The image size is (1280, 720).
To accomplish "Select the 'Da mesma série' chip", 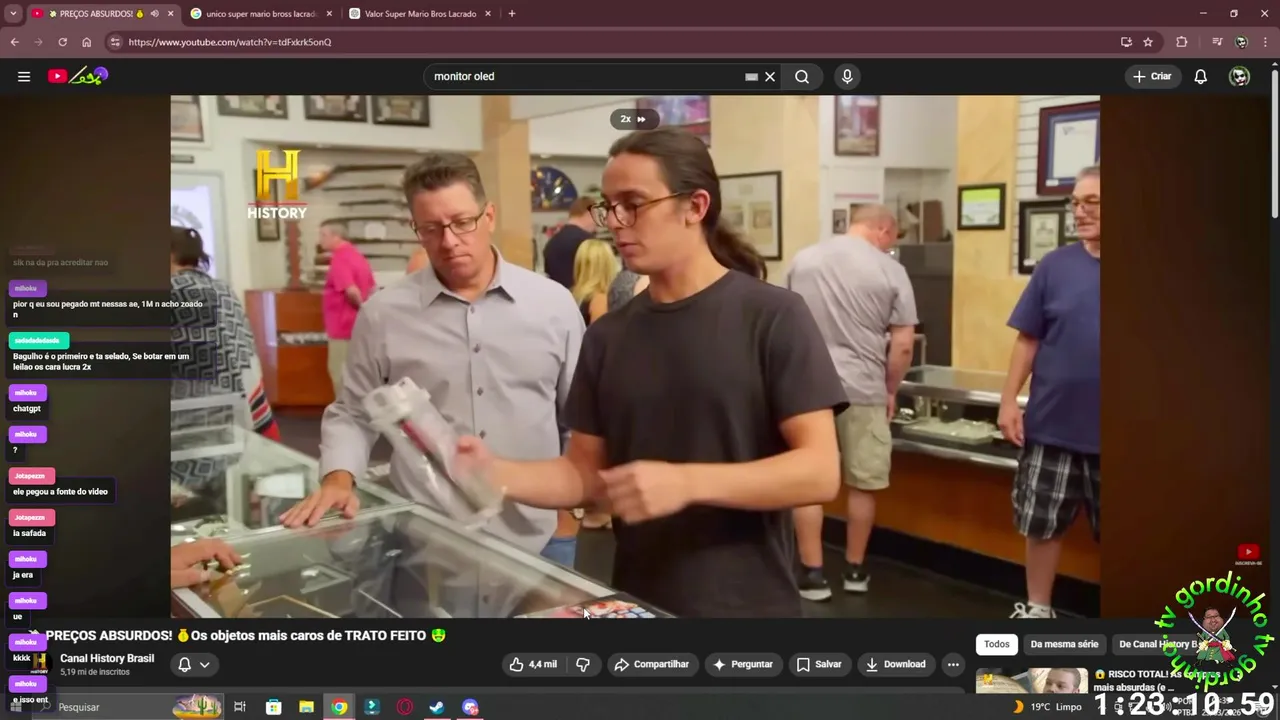I will 1064,644.
